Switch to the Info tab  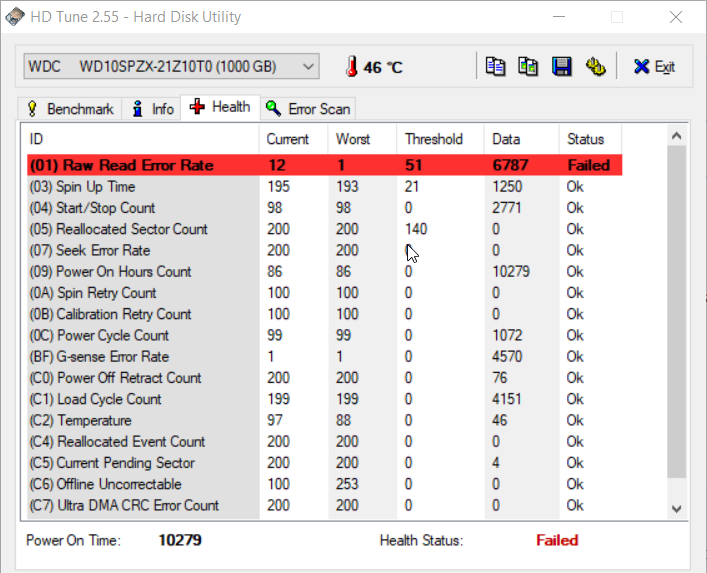point(152,109)
